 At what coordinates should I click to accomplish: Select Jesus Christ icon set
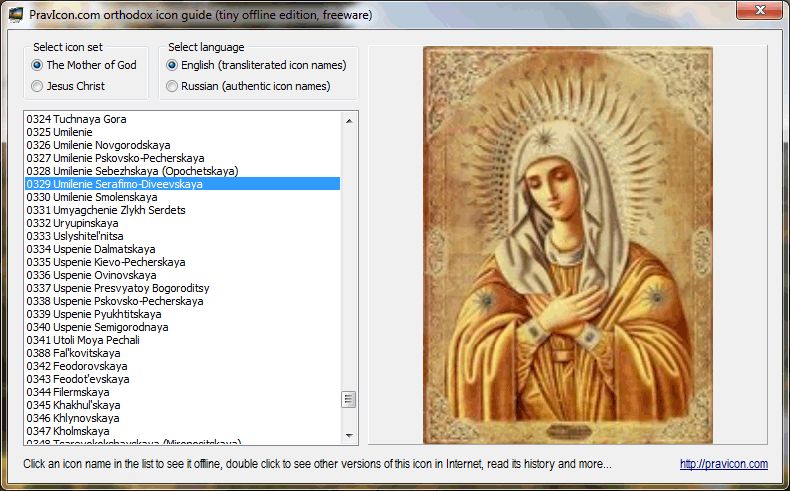[68, 86]
